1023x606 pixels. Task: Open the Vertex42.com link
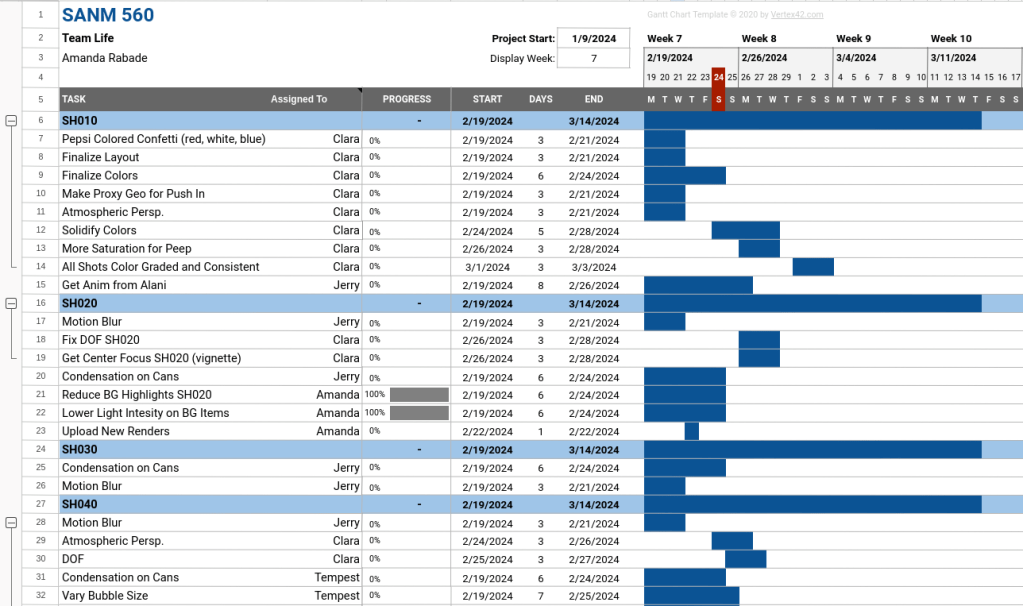[797, 15]
